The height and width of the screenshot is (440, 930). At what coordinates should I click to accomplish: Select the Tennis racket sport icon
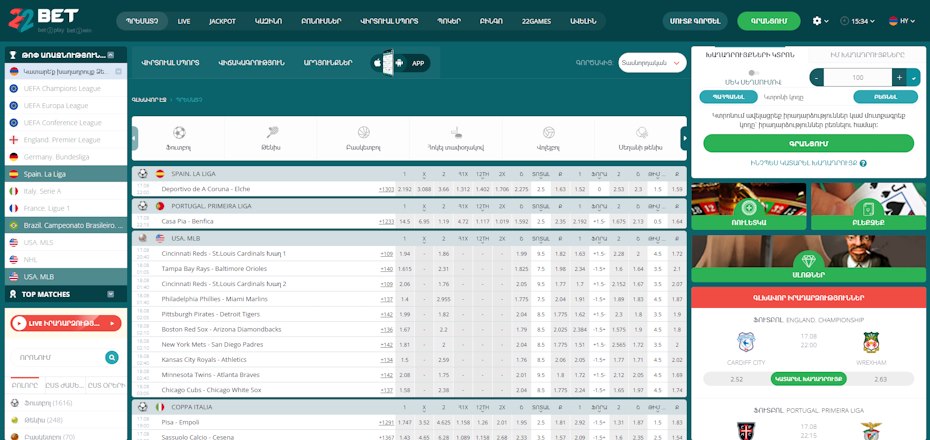[x=271, y=132]
